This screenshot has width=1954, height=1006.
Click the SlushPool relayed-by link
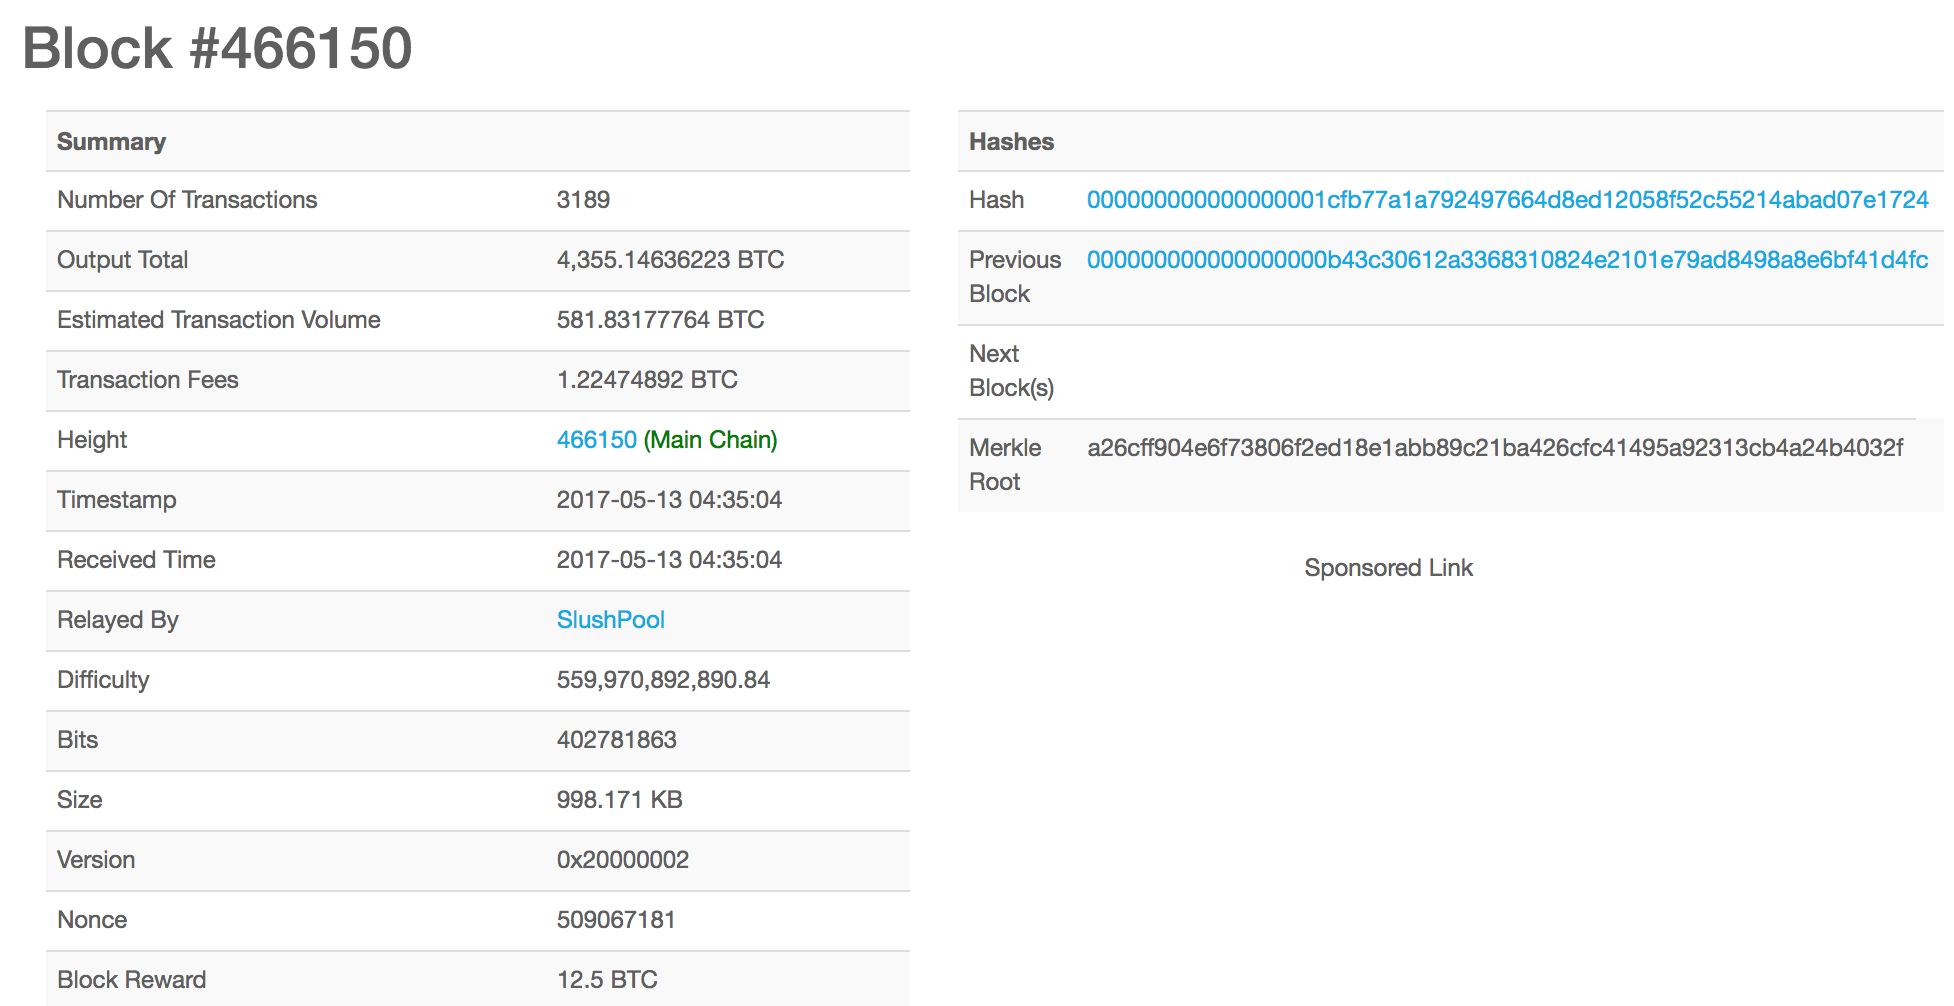point(610,620)
